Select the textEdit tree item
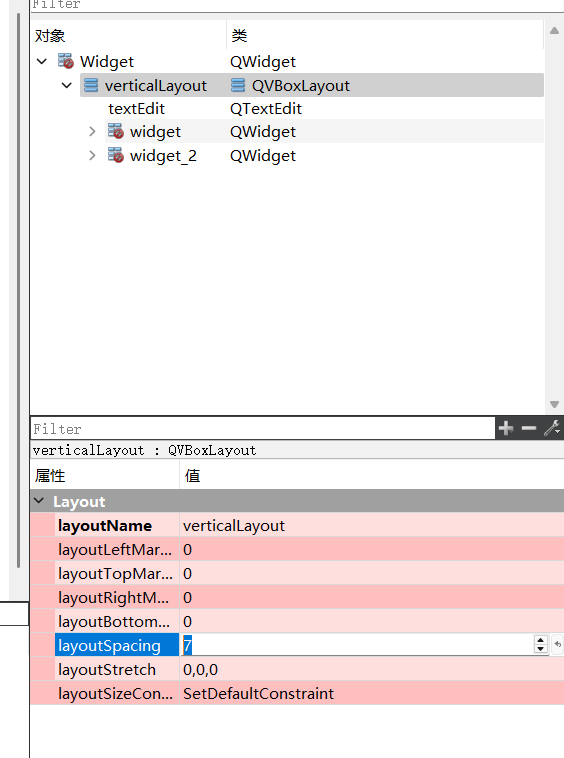This screenshot has width=564, height=758. pos(137,109)
